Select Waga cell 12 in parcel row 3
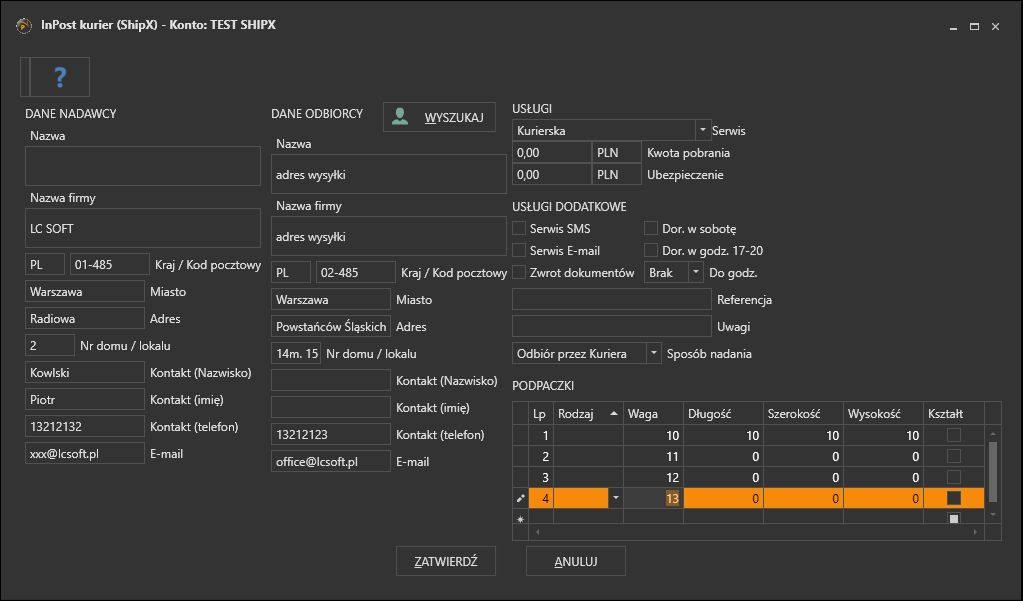 click(x=653, y=478)
